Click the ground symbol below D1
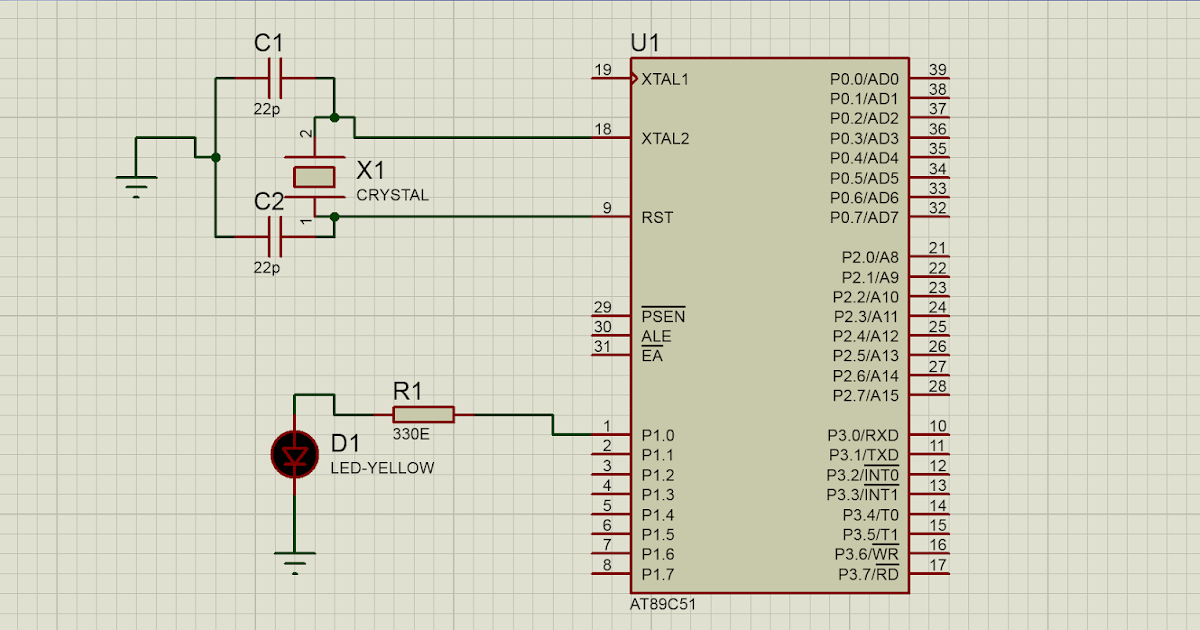This screenshot has height=630, width=1200. (x=294, y=563)
